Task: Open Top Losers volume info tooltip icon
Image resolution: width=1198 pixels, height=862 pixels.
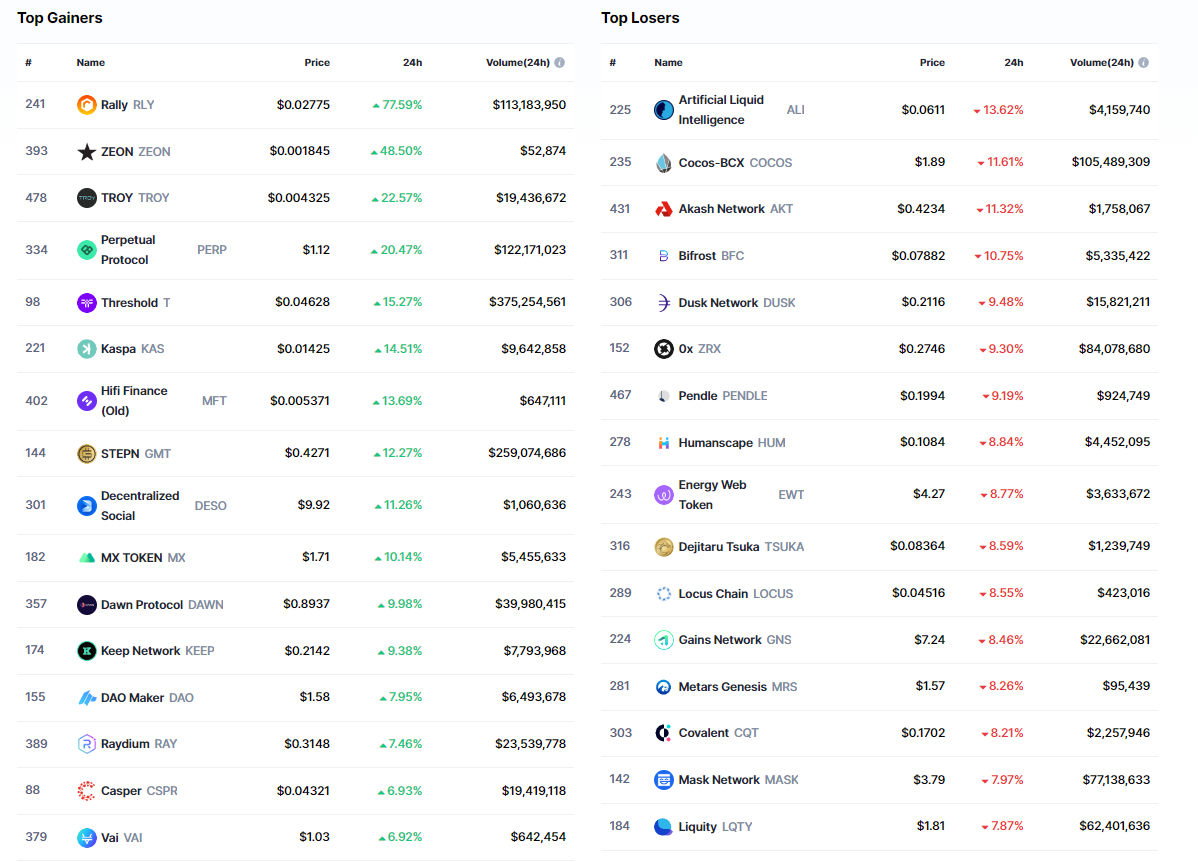Action: (x=1143, y=63)
